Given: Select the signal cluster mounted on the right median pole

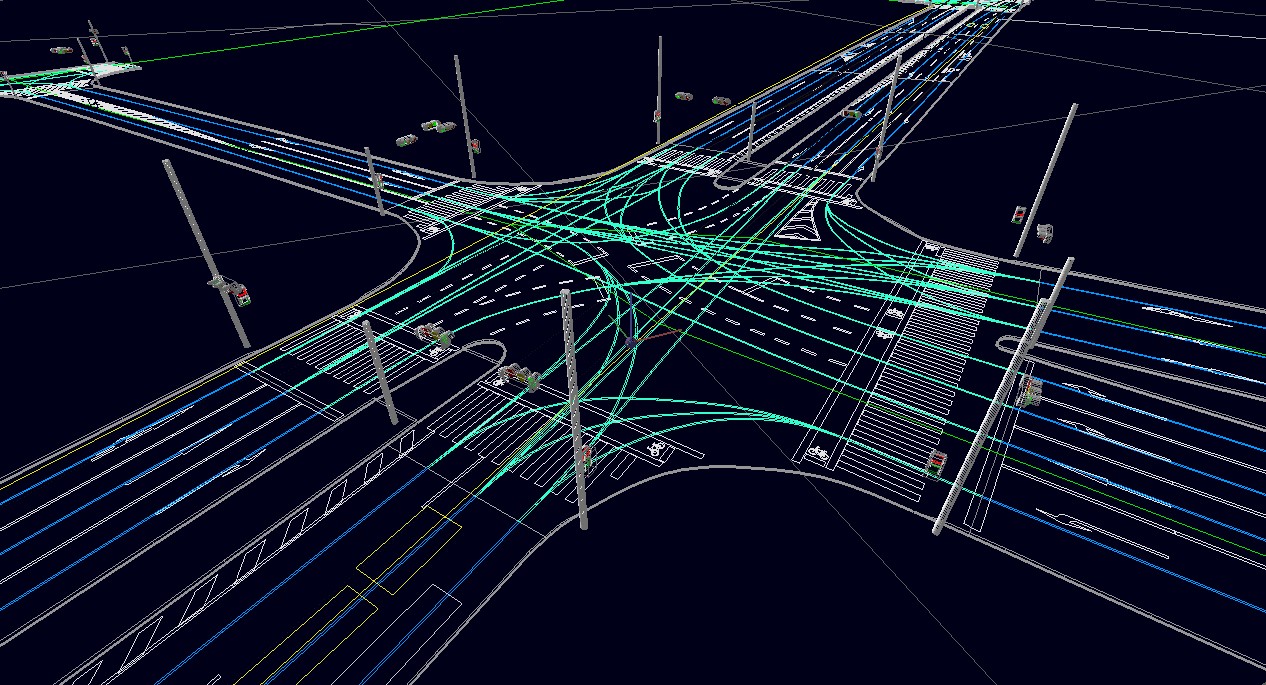Looking at the screenshot, I should 1028,388.
